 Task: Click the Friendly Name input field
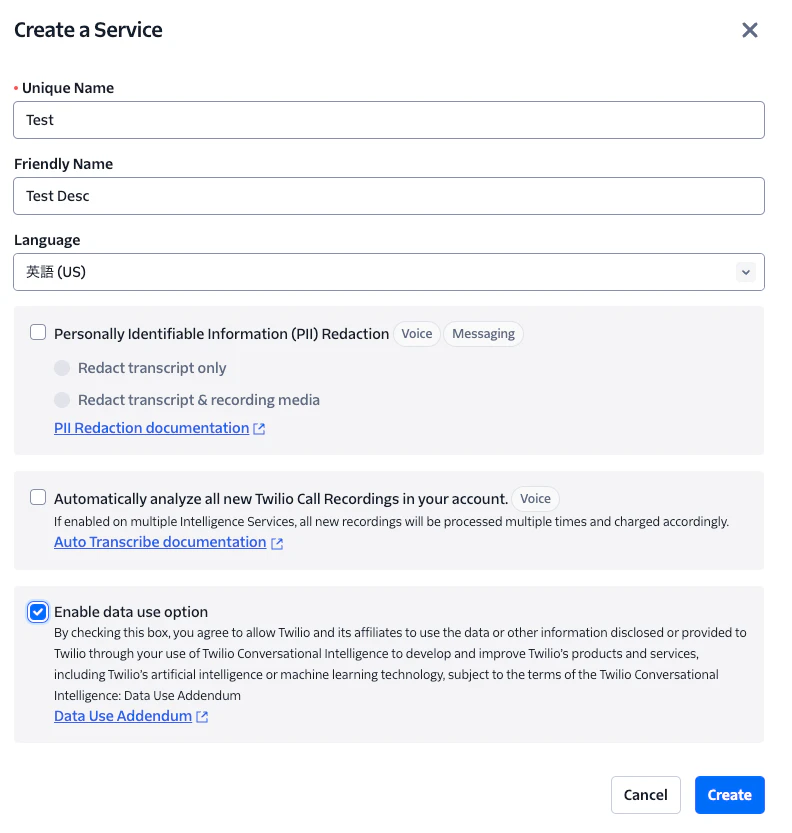click(388, 196)
